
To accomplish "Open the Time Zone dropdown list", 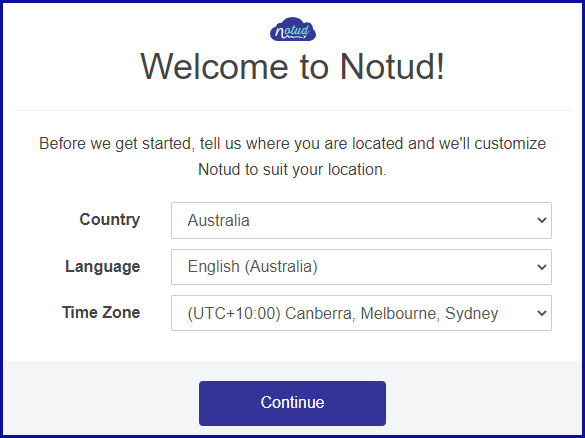I will [361, 313].
